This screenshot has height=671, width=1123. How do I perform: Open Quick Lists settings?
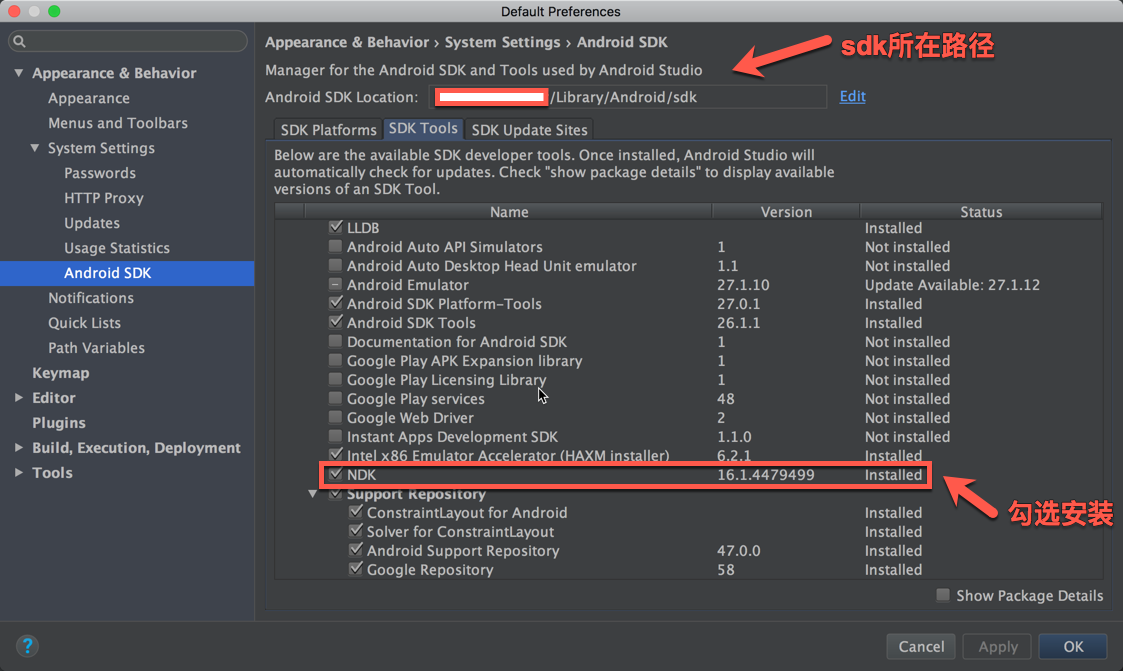click(85, 323)
